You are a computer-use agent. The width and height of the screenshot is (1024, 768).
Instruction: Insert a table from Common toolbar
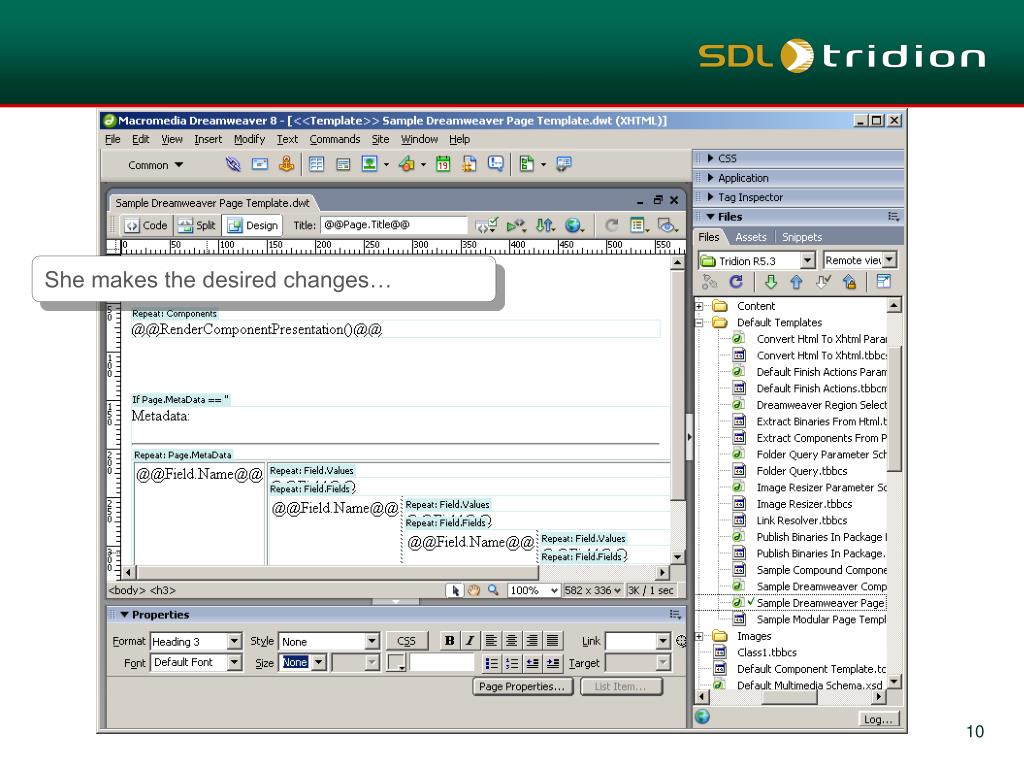(x=317, y=165)
